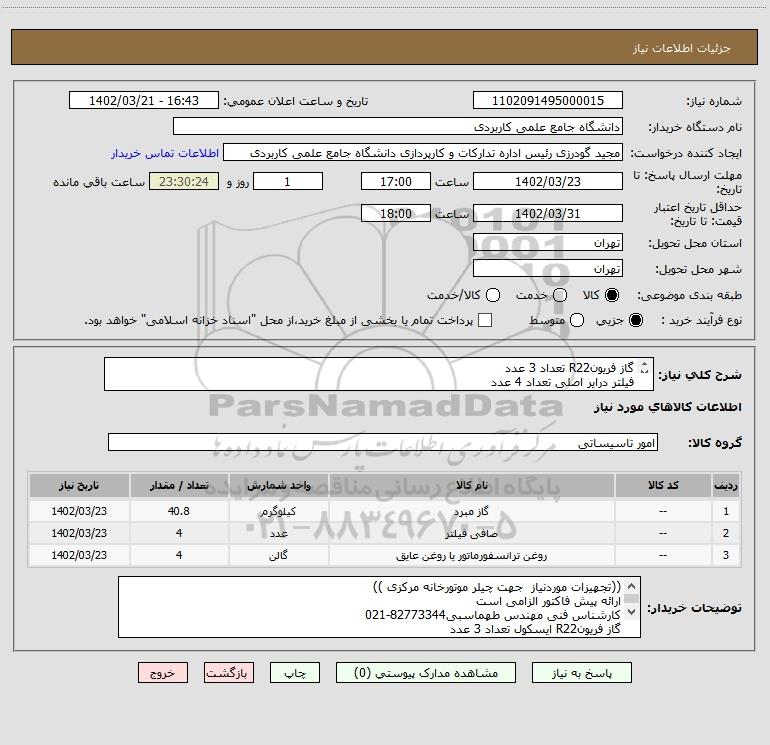Click the 18:00 validity time field

coord(396,214)
